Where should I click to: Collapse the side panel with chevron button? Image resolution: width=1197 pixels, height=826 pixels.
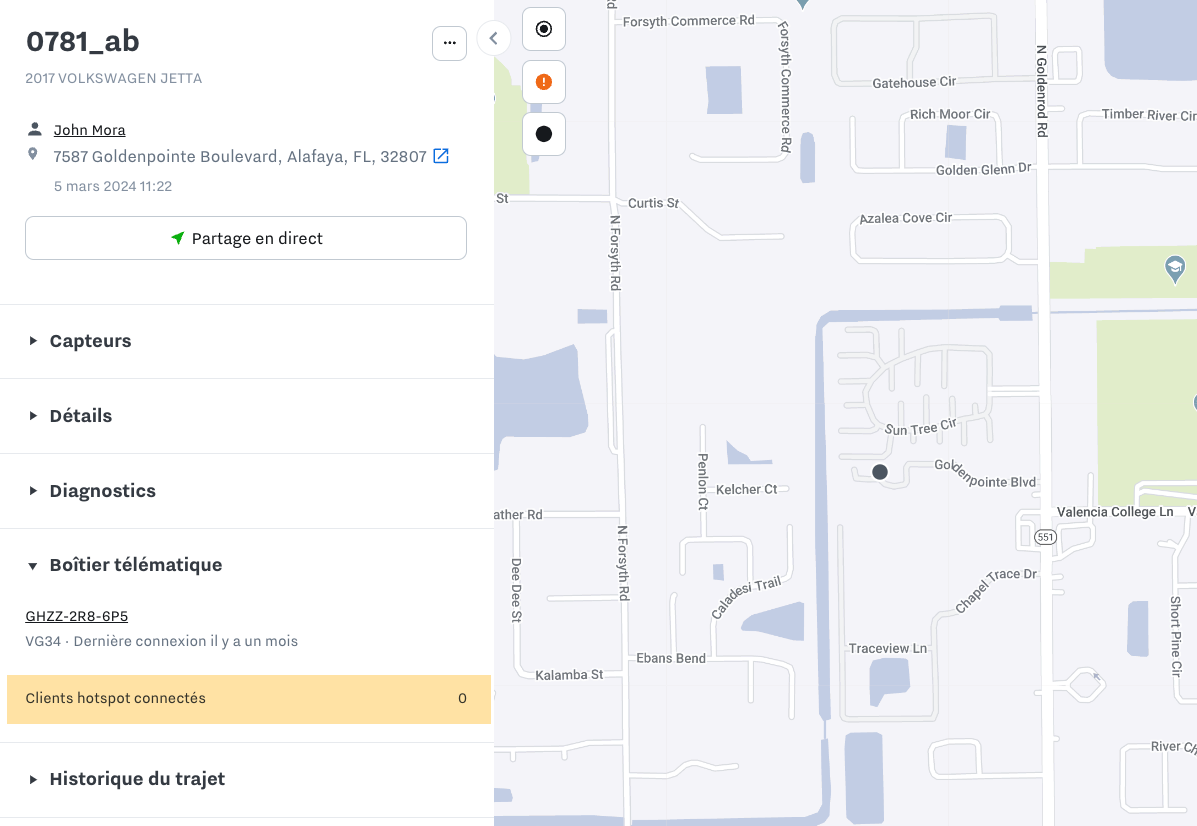point(494,38)
